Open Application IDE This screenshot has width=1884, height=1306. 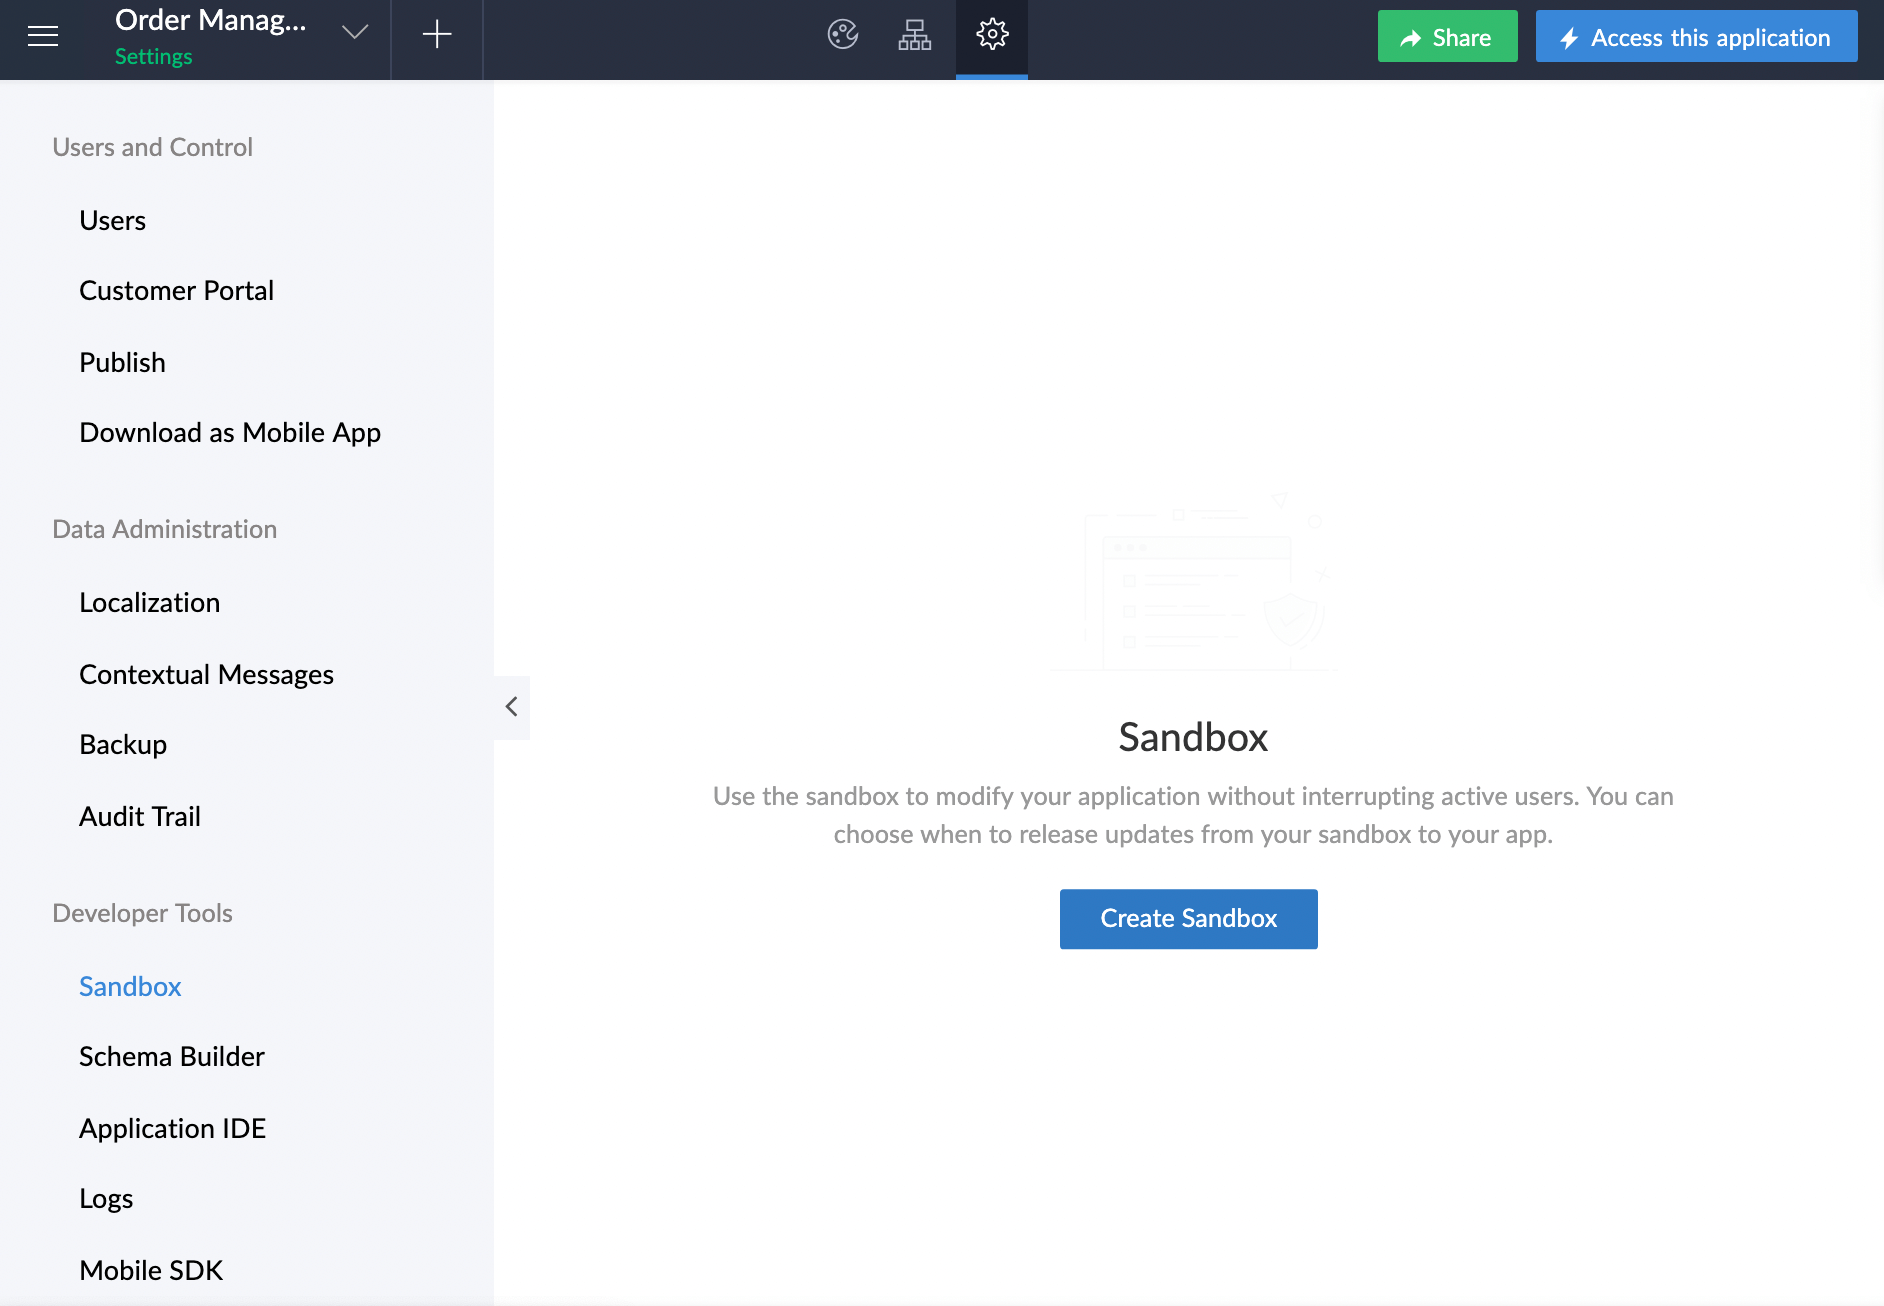[x=172, y=1129]
